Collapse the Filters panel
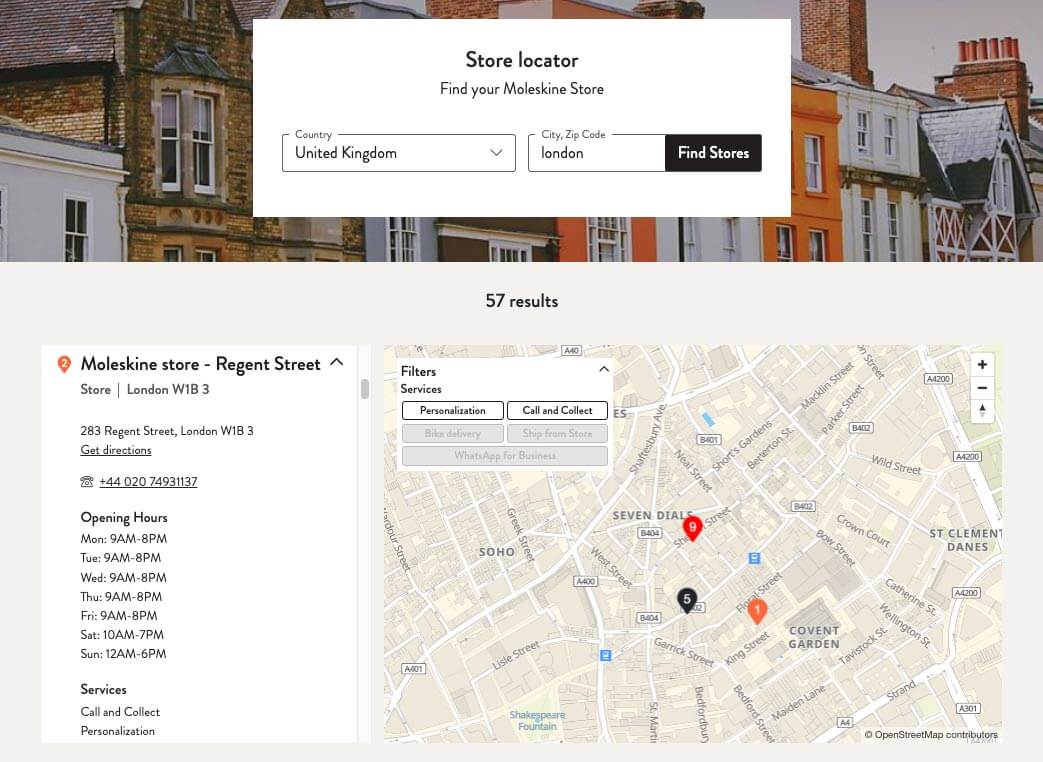 (603, 369)
